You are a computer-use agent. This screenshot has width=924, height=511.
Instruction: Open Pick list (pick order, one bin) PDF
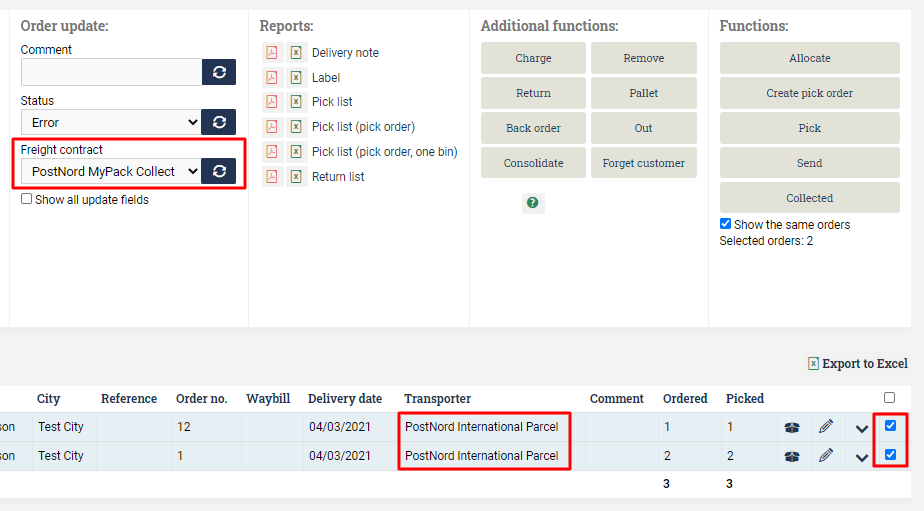click(272, 151)
